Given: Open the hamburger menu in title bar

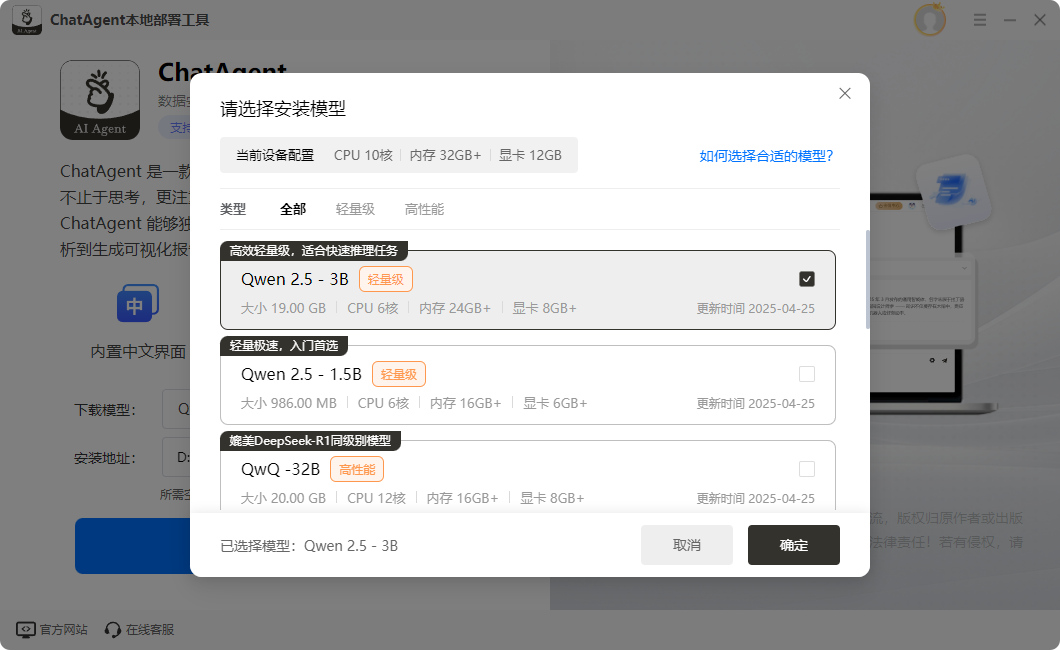Looking at the screenshot, I should [980, 20].
